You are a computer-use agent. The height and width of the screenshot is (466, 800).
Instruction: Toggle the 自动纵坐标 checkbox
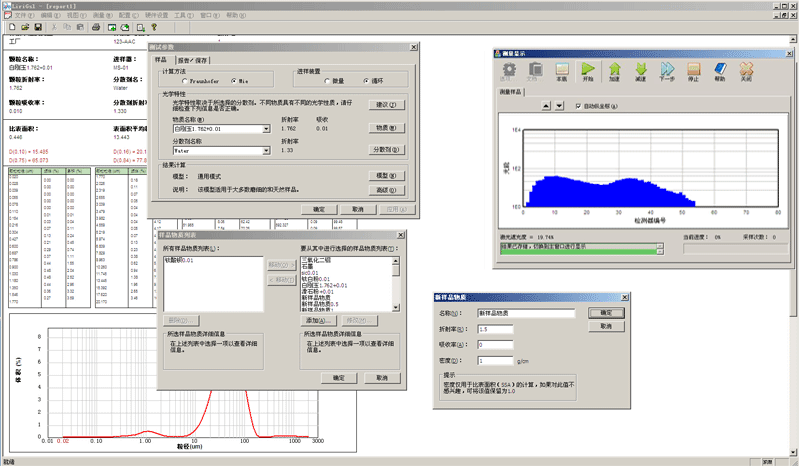click(x=579, y=104)
